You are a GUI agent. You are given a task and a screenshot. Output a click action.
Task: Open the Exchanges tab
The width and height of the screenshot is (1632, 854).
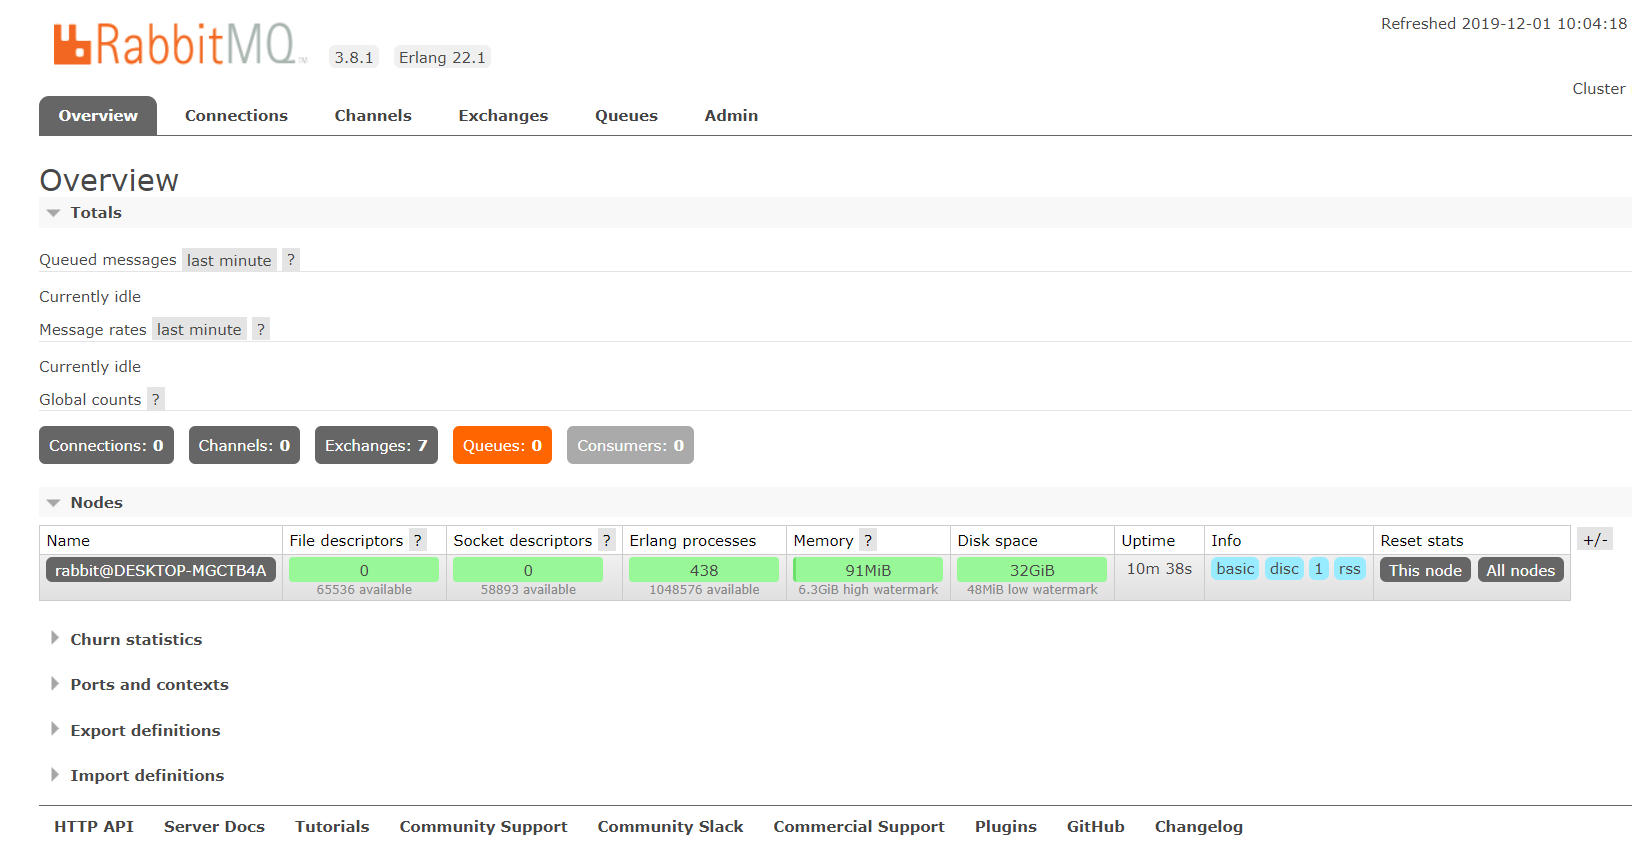click(x=503, y=116)
